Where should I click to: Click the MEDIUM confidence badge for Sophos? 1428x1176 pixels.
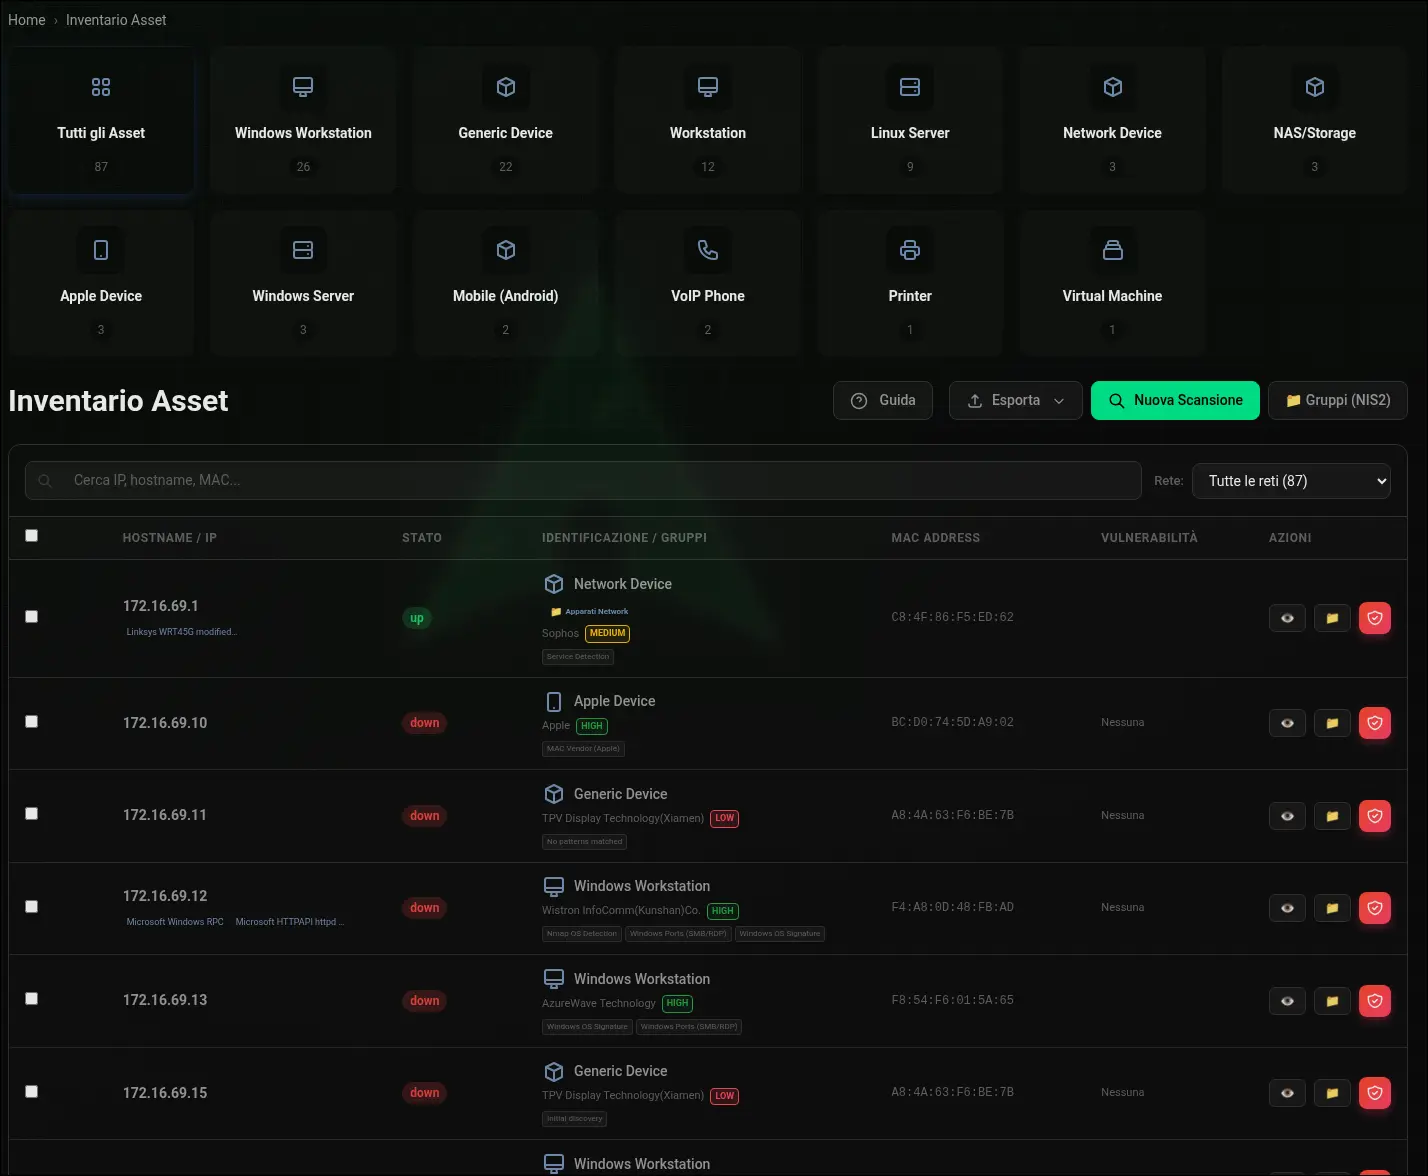click(x=608, y=633)
